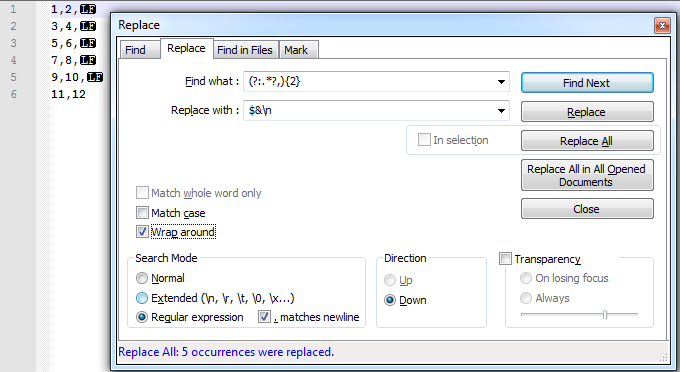The image size is (680, 372).
Task: Click the text '9,10,' in the editor
Action: (68, 77)
